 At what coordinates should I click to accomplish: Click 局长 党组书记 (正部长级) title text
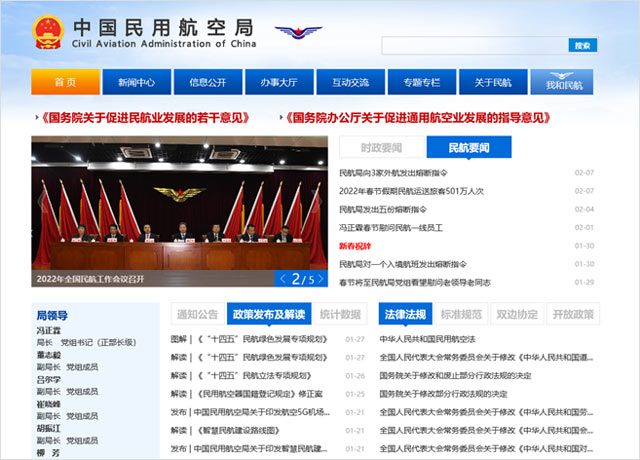point(87,342)
